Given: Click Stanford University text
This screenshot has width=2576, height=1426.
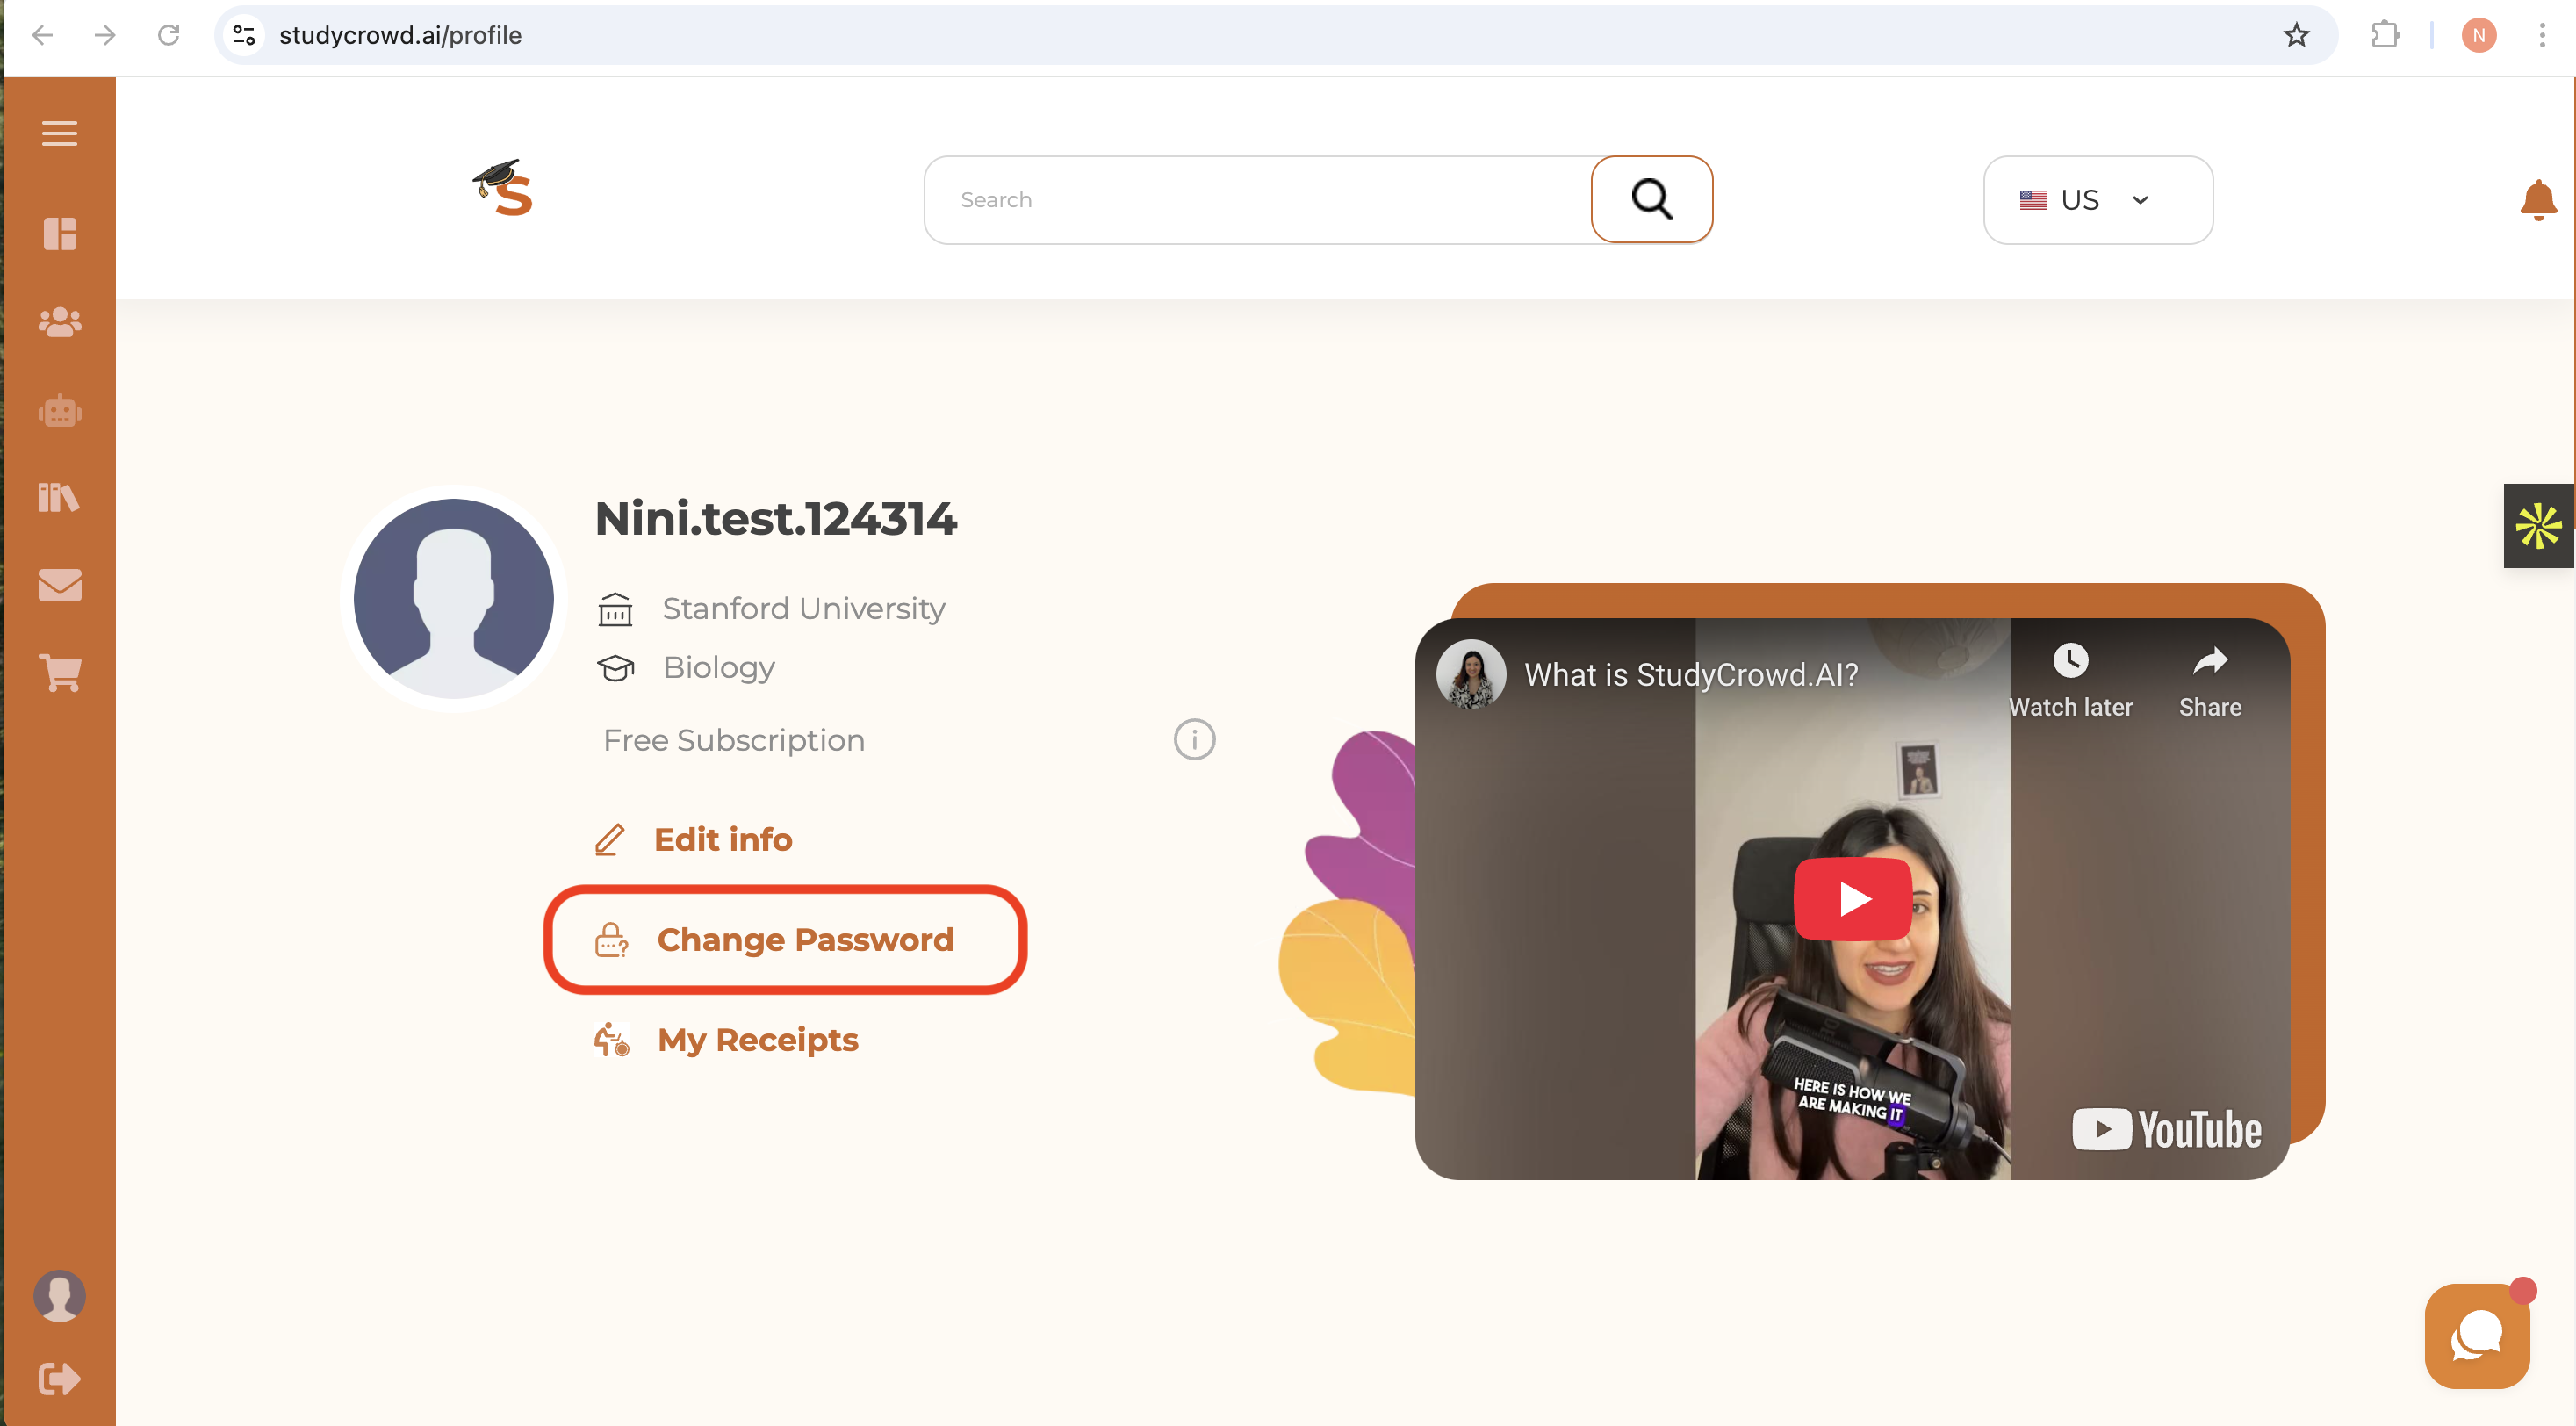Looking at the screenshot, I should (x=803, y=608).
